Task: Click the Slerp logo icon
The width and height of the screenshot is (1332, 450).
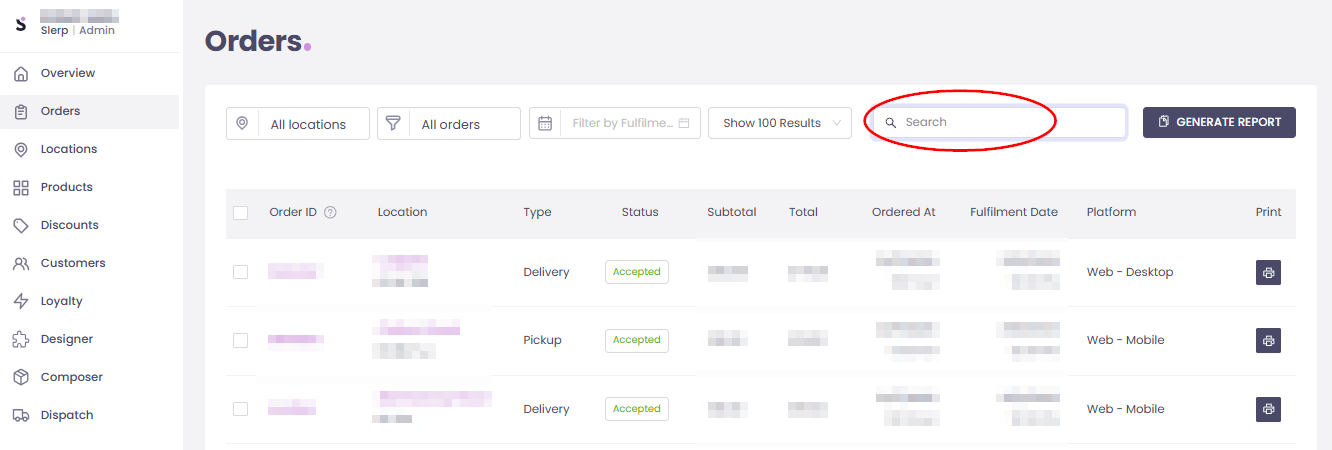Action: click(x=21, y=24)
